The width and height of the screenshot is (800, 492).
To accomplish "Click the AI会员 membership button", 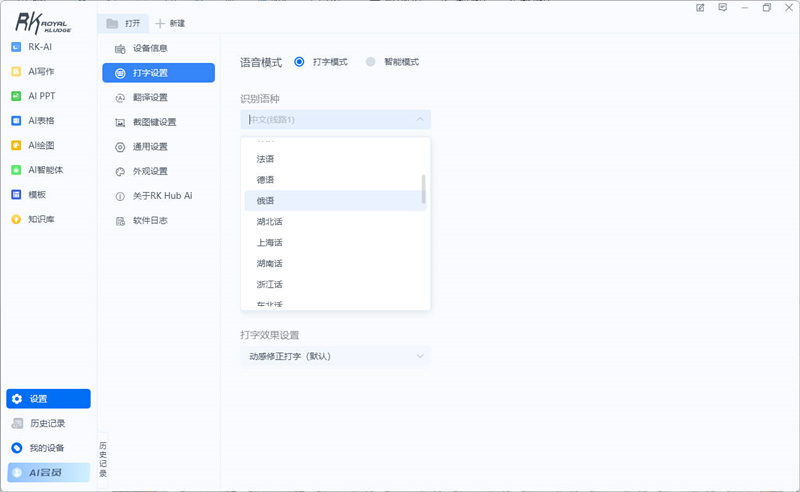I will click(48, 472).
